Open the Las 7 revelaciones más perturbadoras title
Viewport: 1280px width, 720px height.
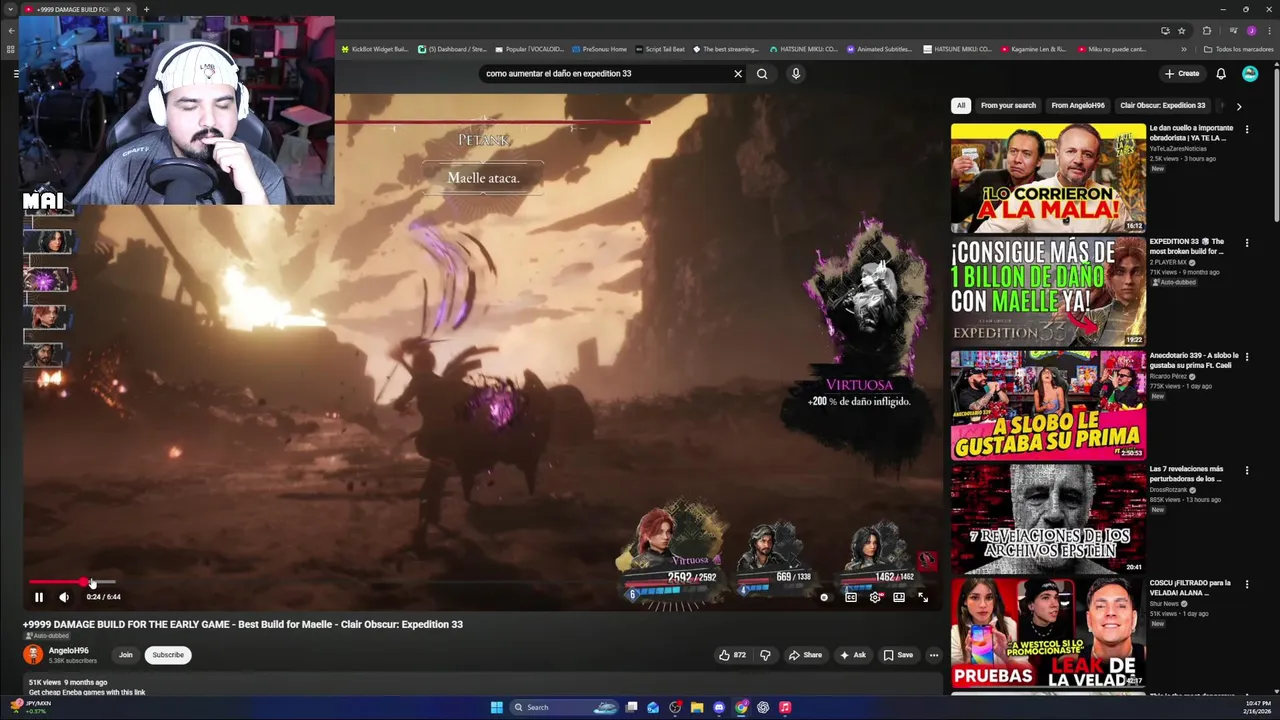pos(1188,474)
